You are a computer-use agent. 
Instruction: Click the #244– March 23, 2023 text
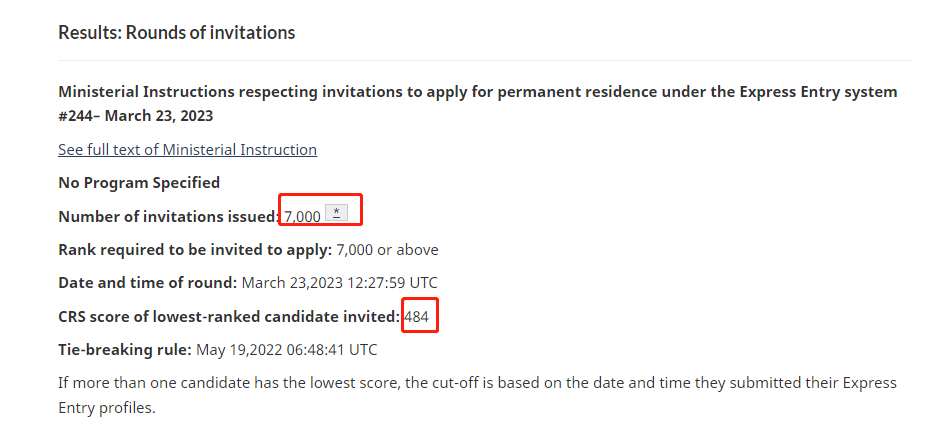[x=135, y=115]
